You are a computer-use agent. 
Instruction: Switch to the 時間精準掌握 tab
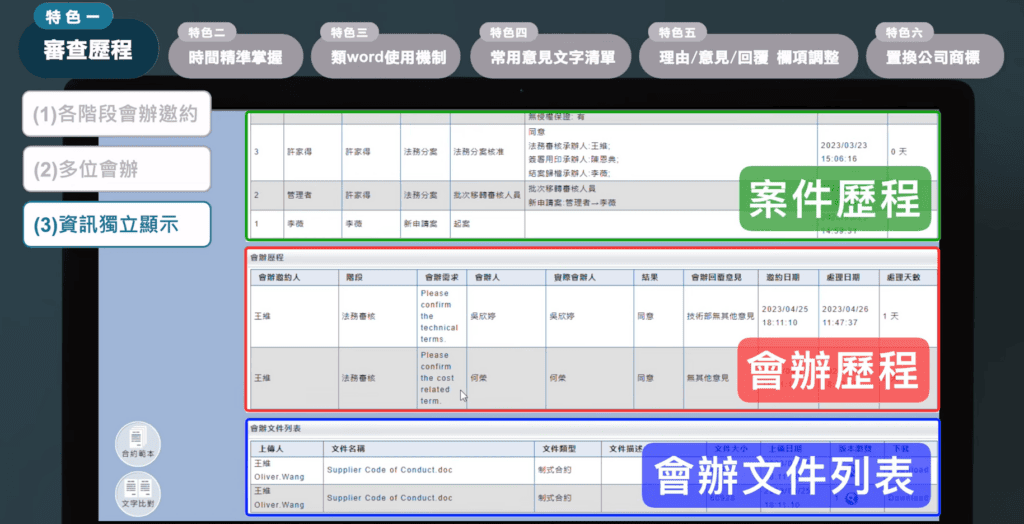pyautogui.click(x=235, y=57)
